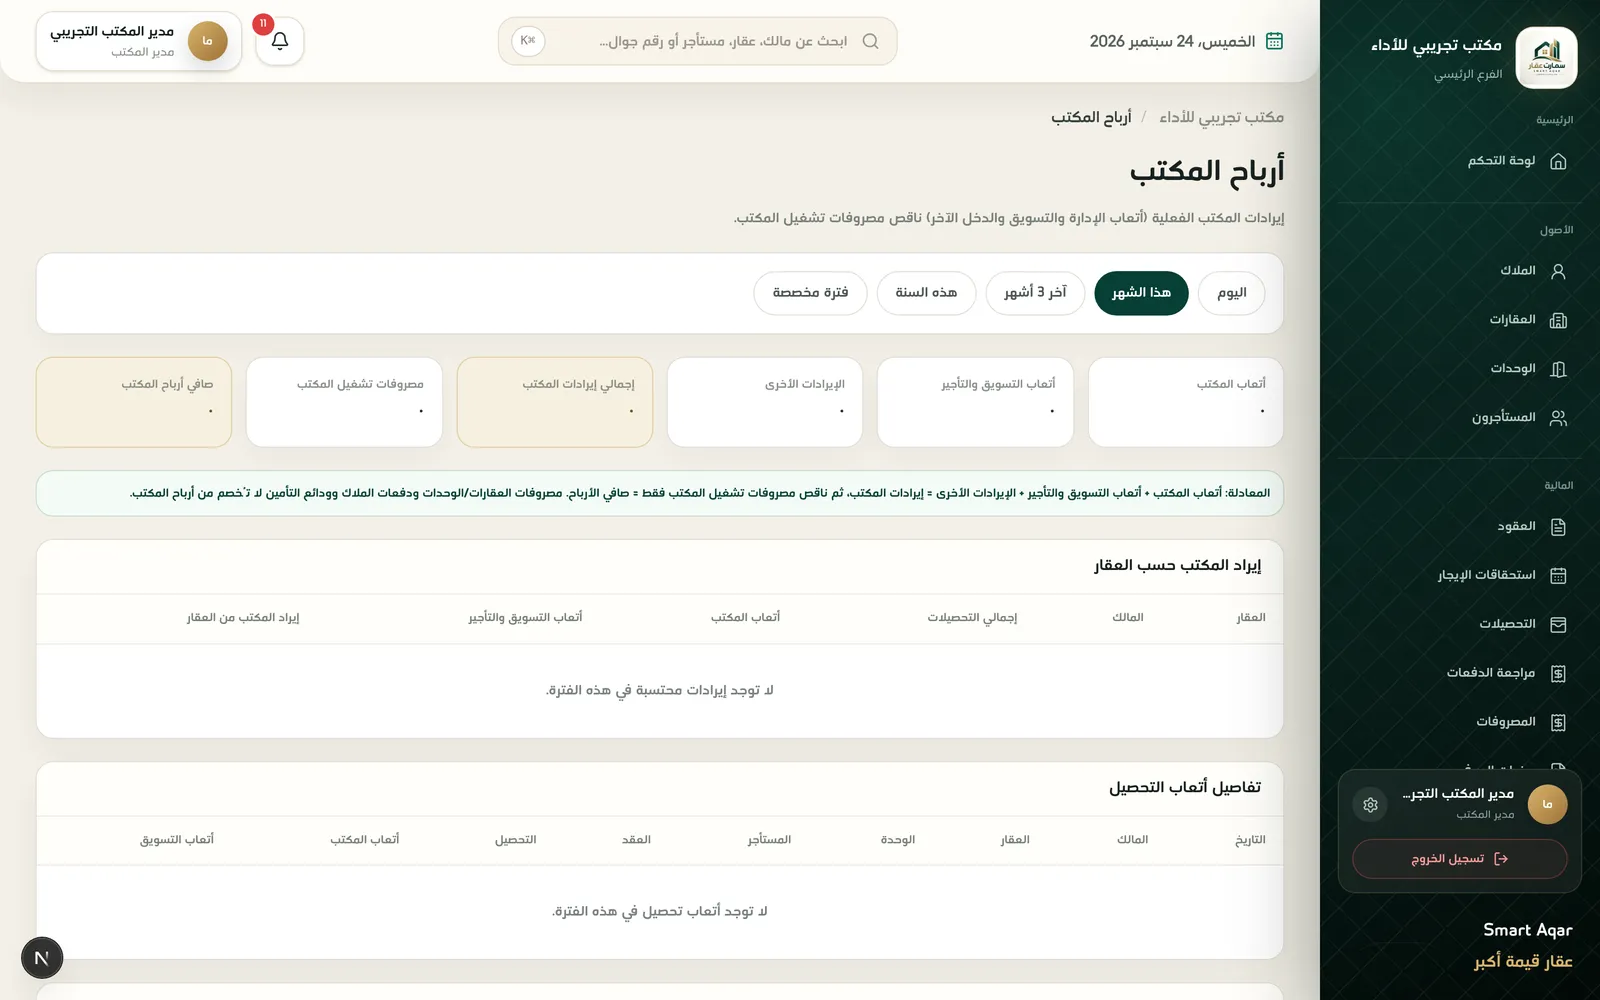Open لوحة التحكم home icon in sidebar
The image size is (1600, 1000).
pos(1558,161)
